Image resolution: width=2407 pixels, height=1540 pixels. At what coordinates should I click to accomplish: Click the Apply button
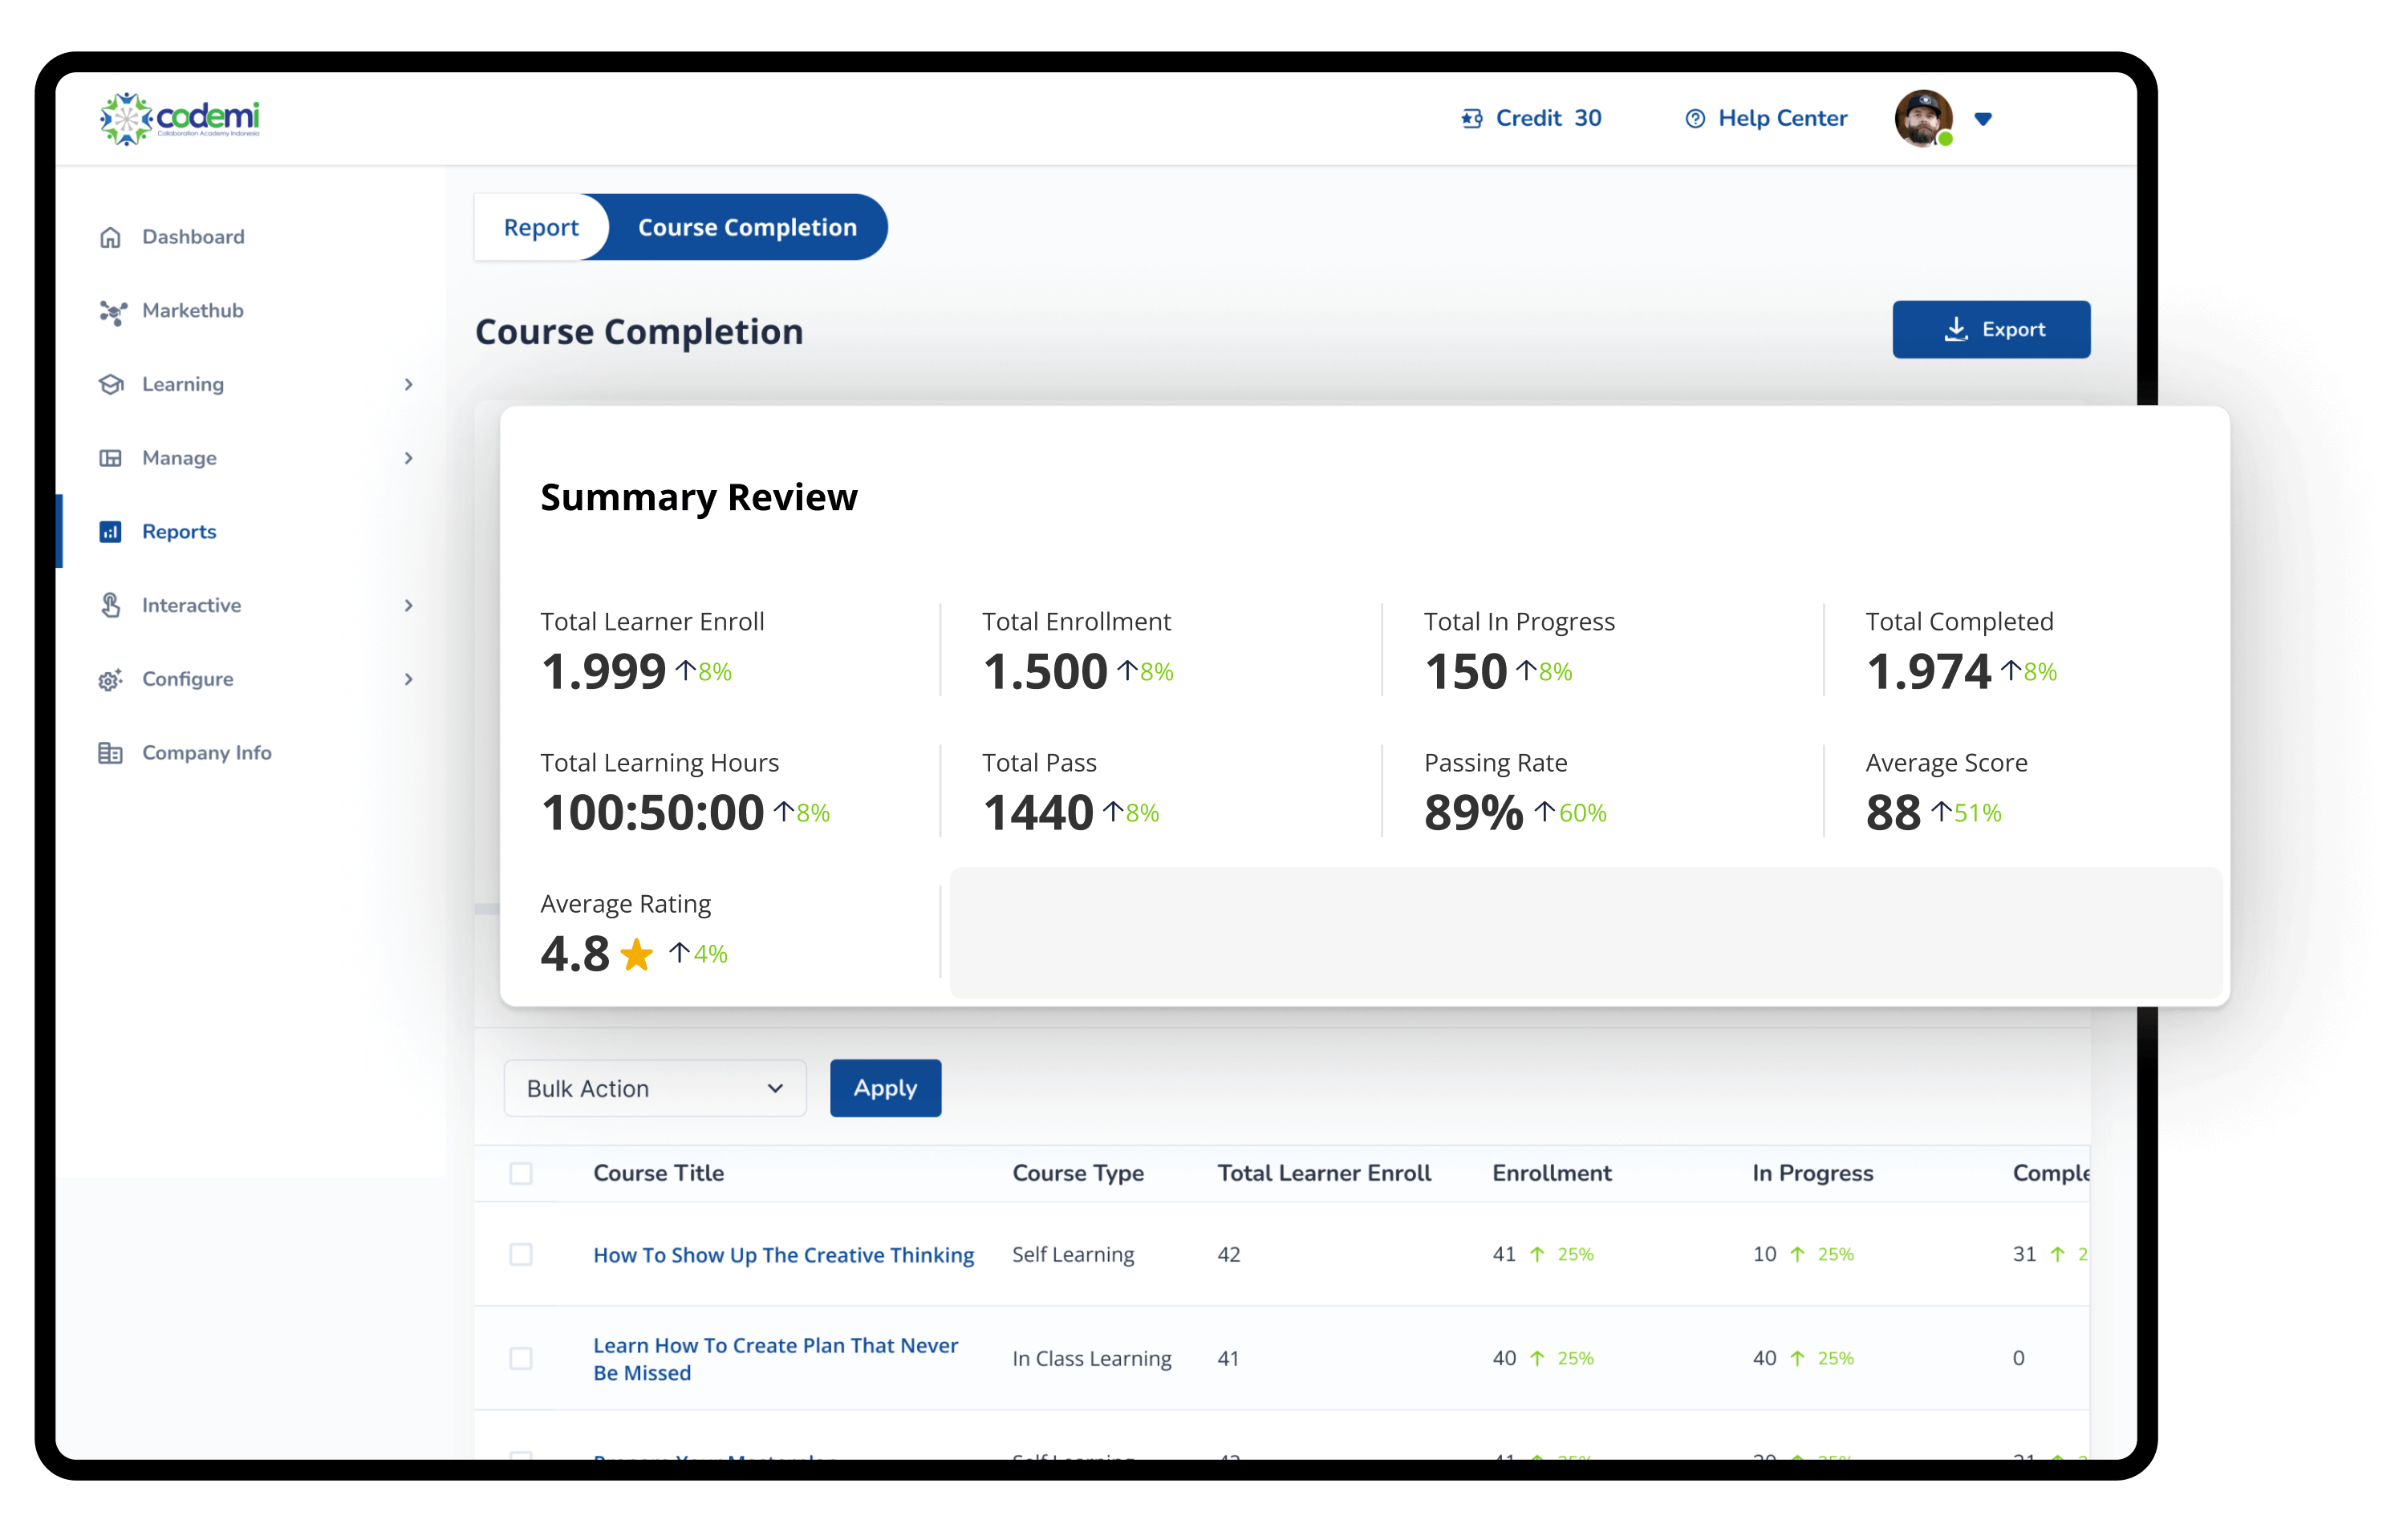[885, 1088]
